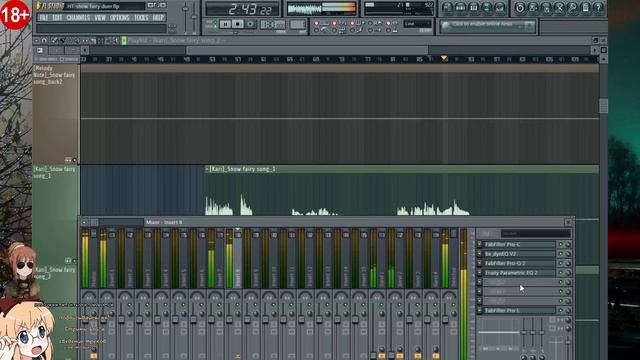The width and height of the screenshot is (640, 360).
Task: Open the CHANNELS menu
Action: point(78,18)
